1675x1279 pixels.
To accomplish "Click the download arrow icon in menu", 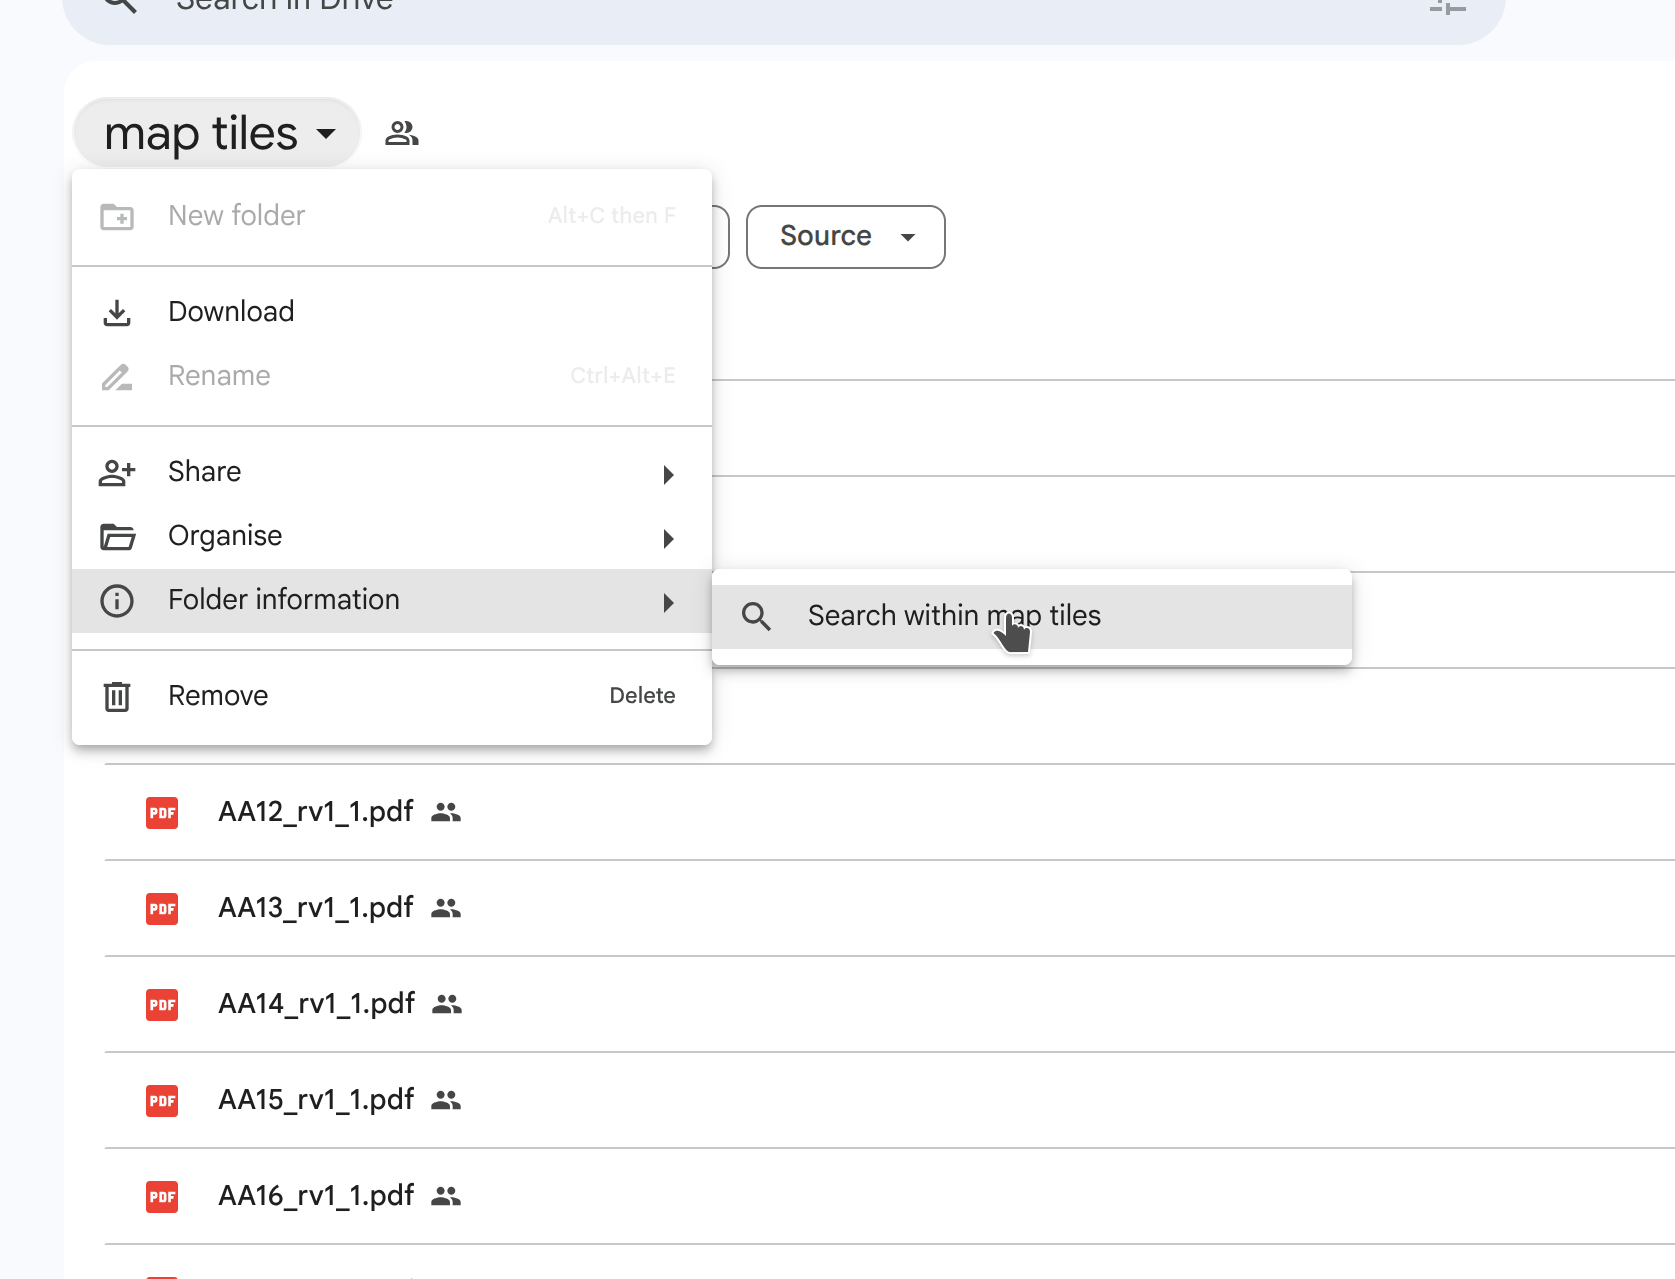I will click(x=117, y=312).
